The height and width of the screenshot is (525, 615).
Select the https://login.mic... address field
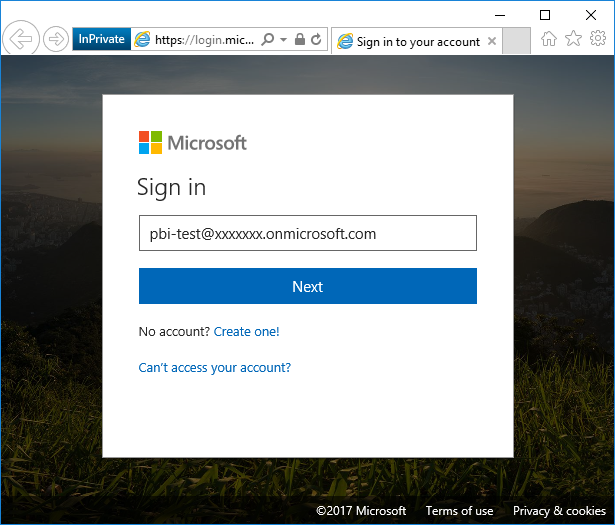coord(204,40)
